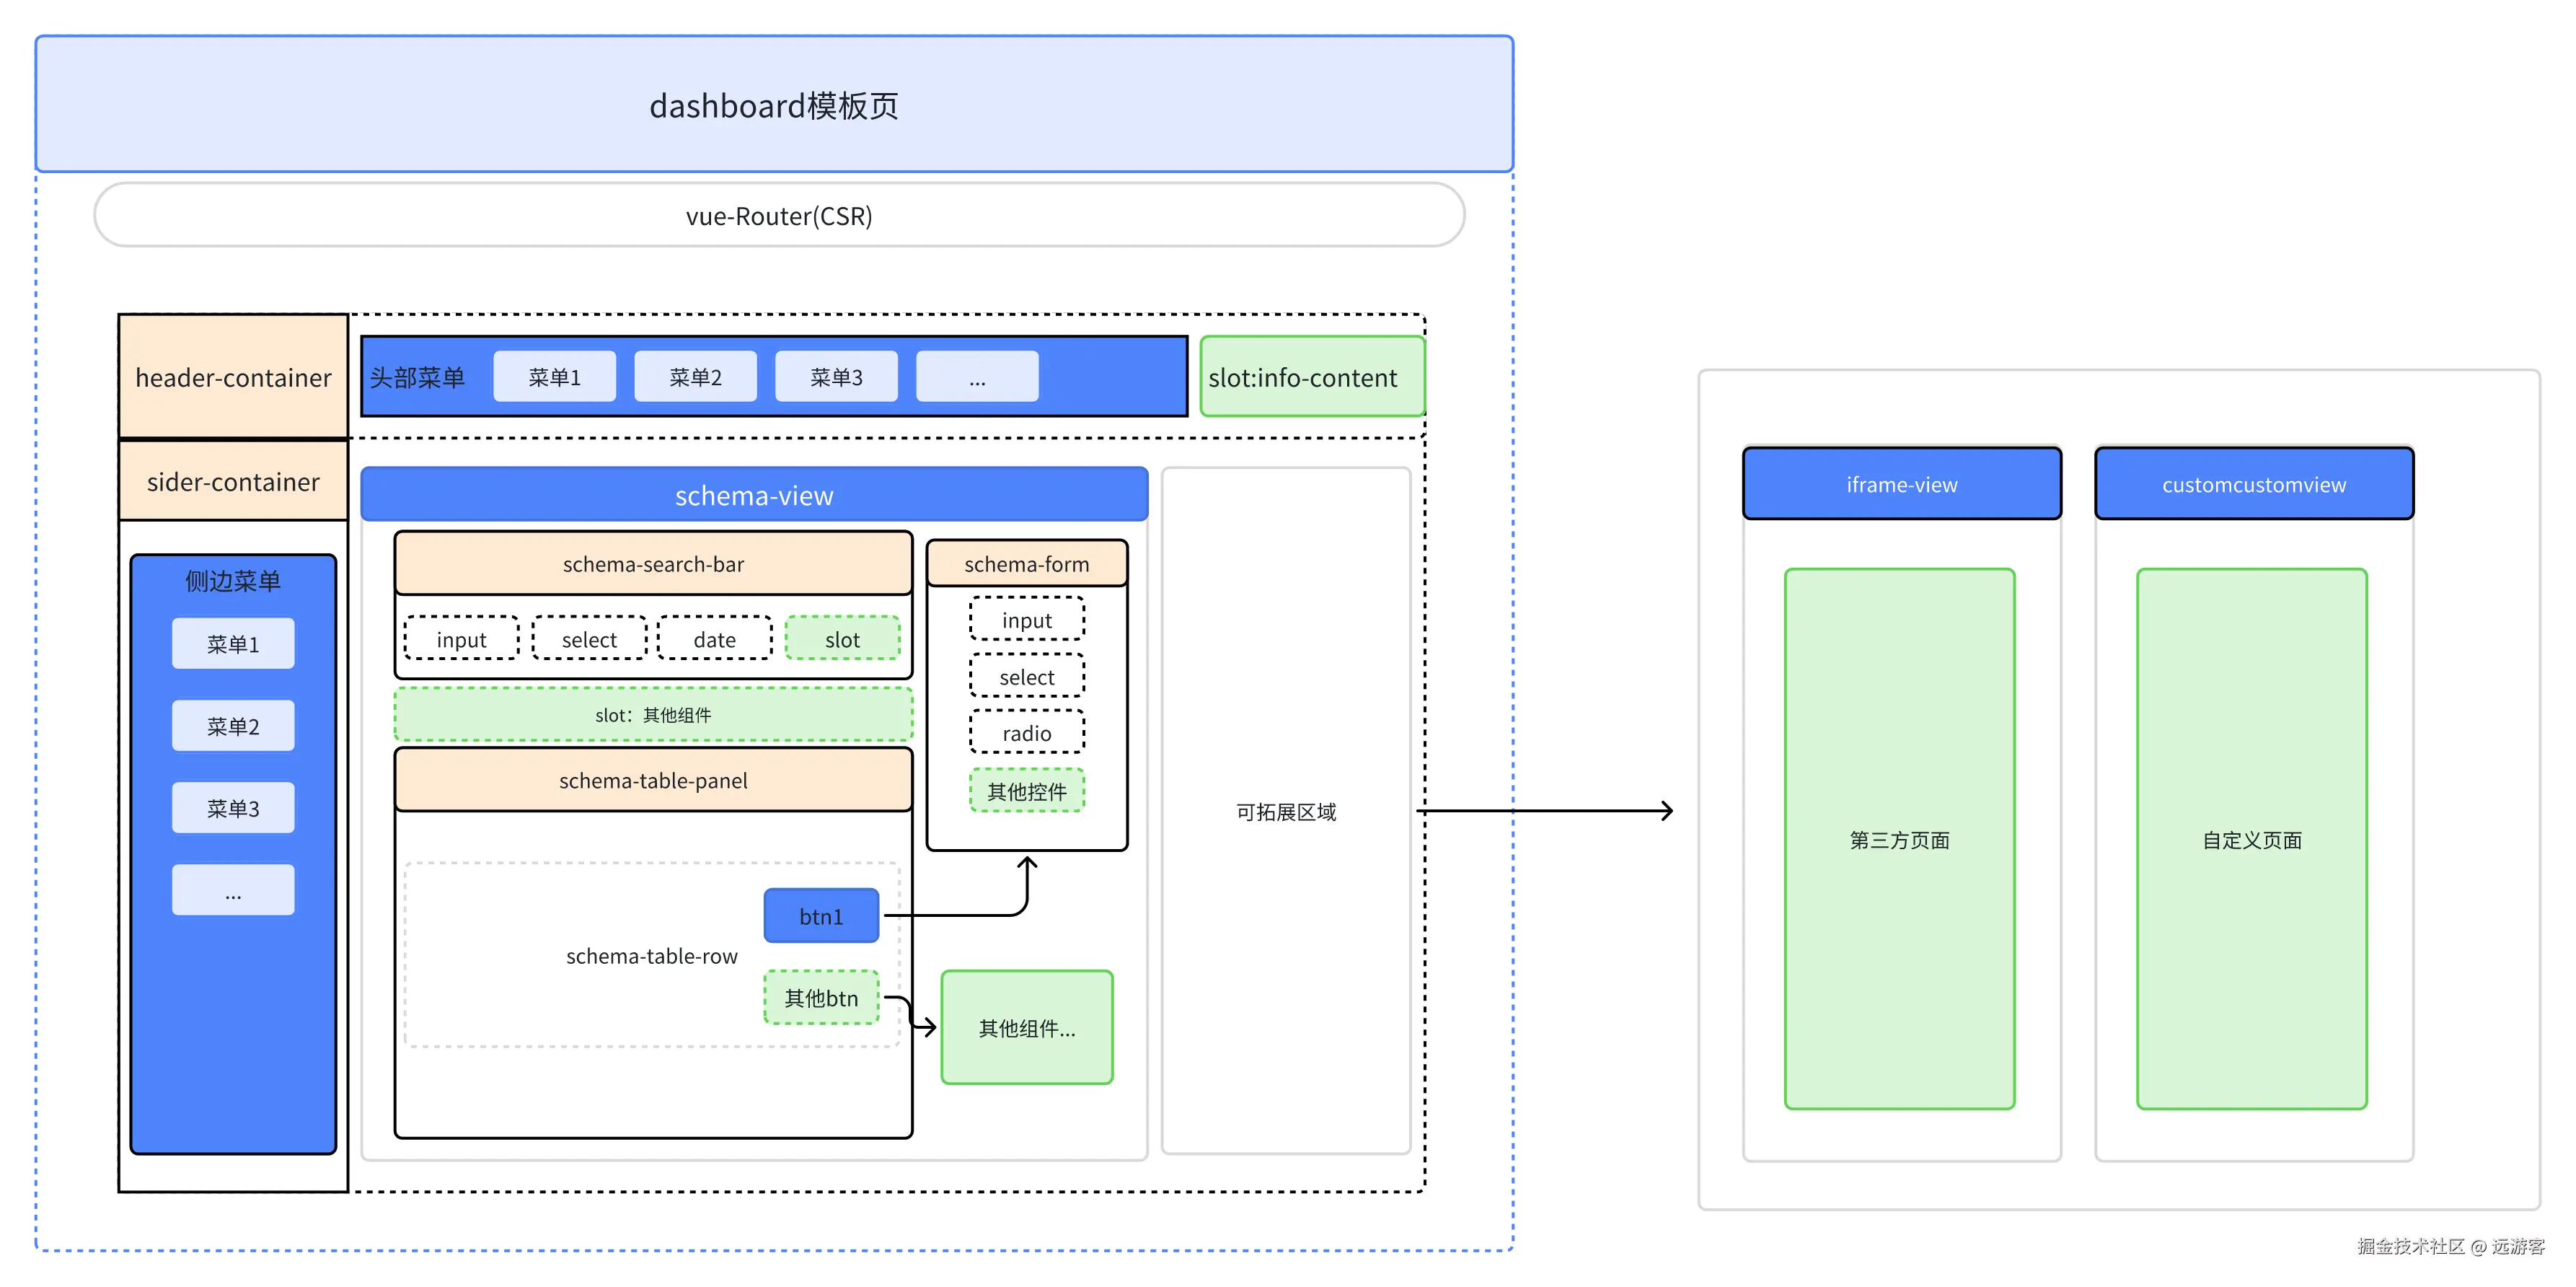Click the slot:info-content green box
2576x1287 pixels.
pyautogui.click(x=1311, y=377)
